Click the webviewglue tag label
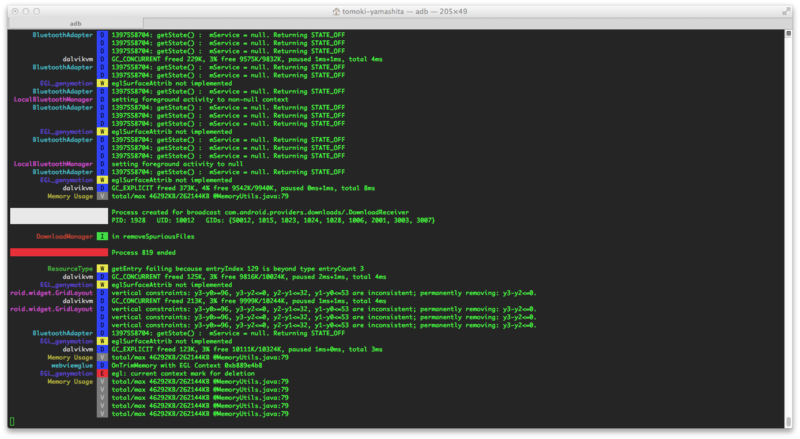 (72, 365)
